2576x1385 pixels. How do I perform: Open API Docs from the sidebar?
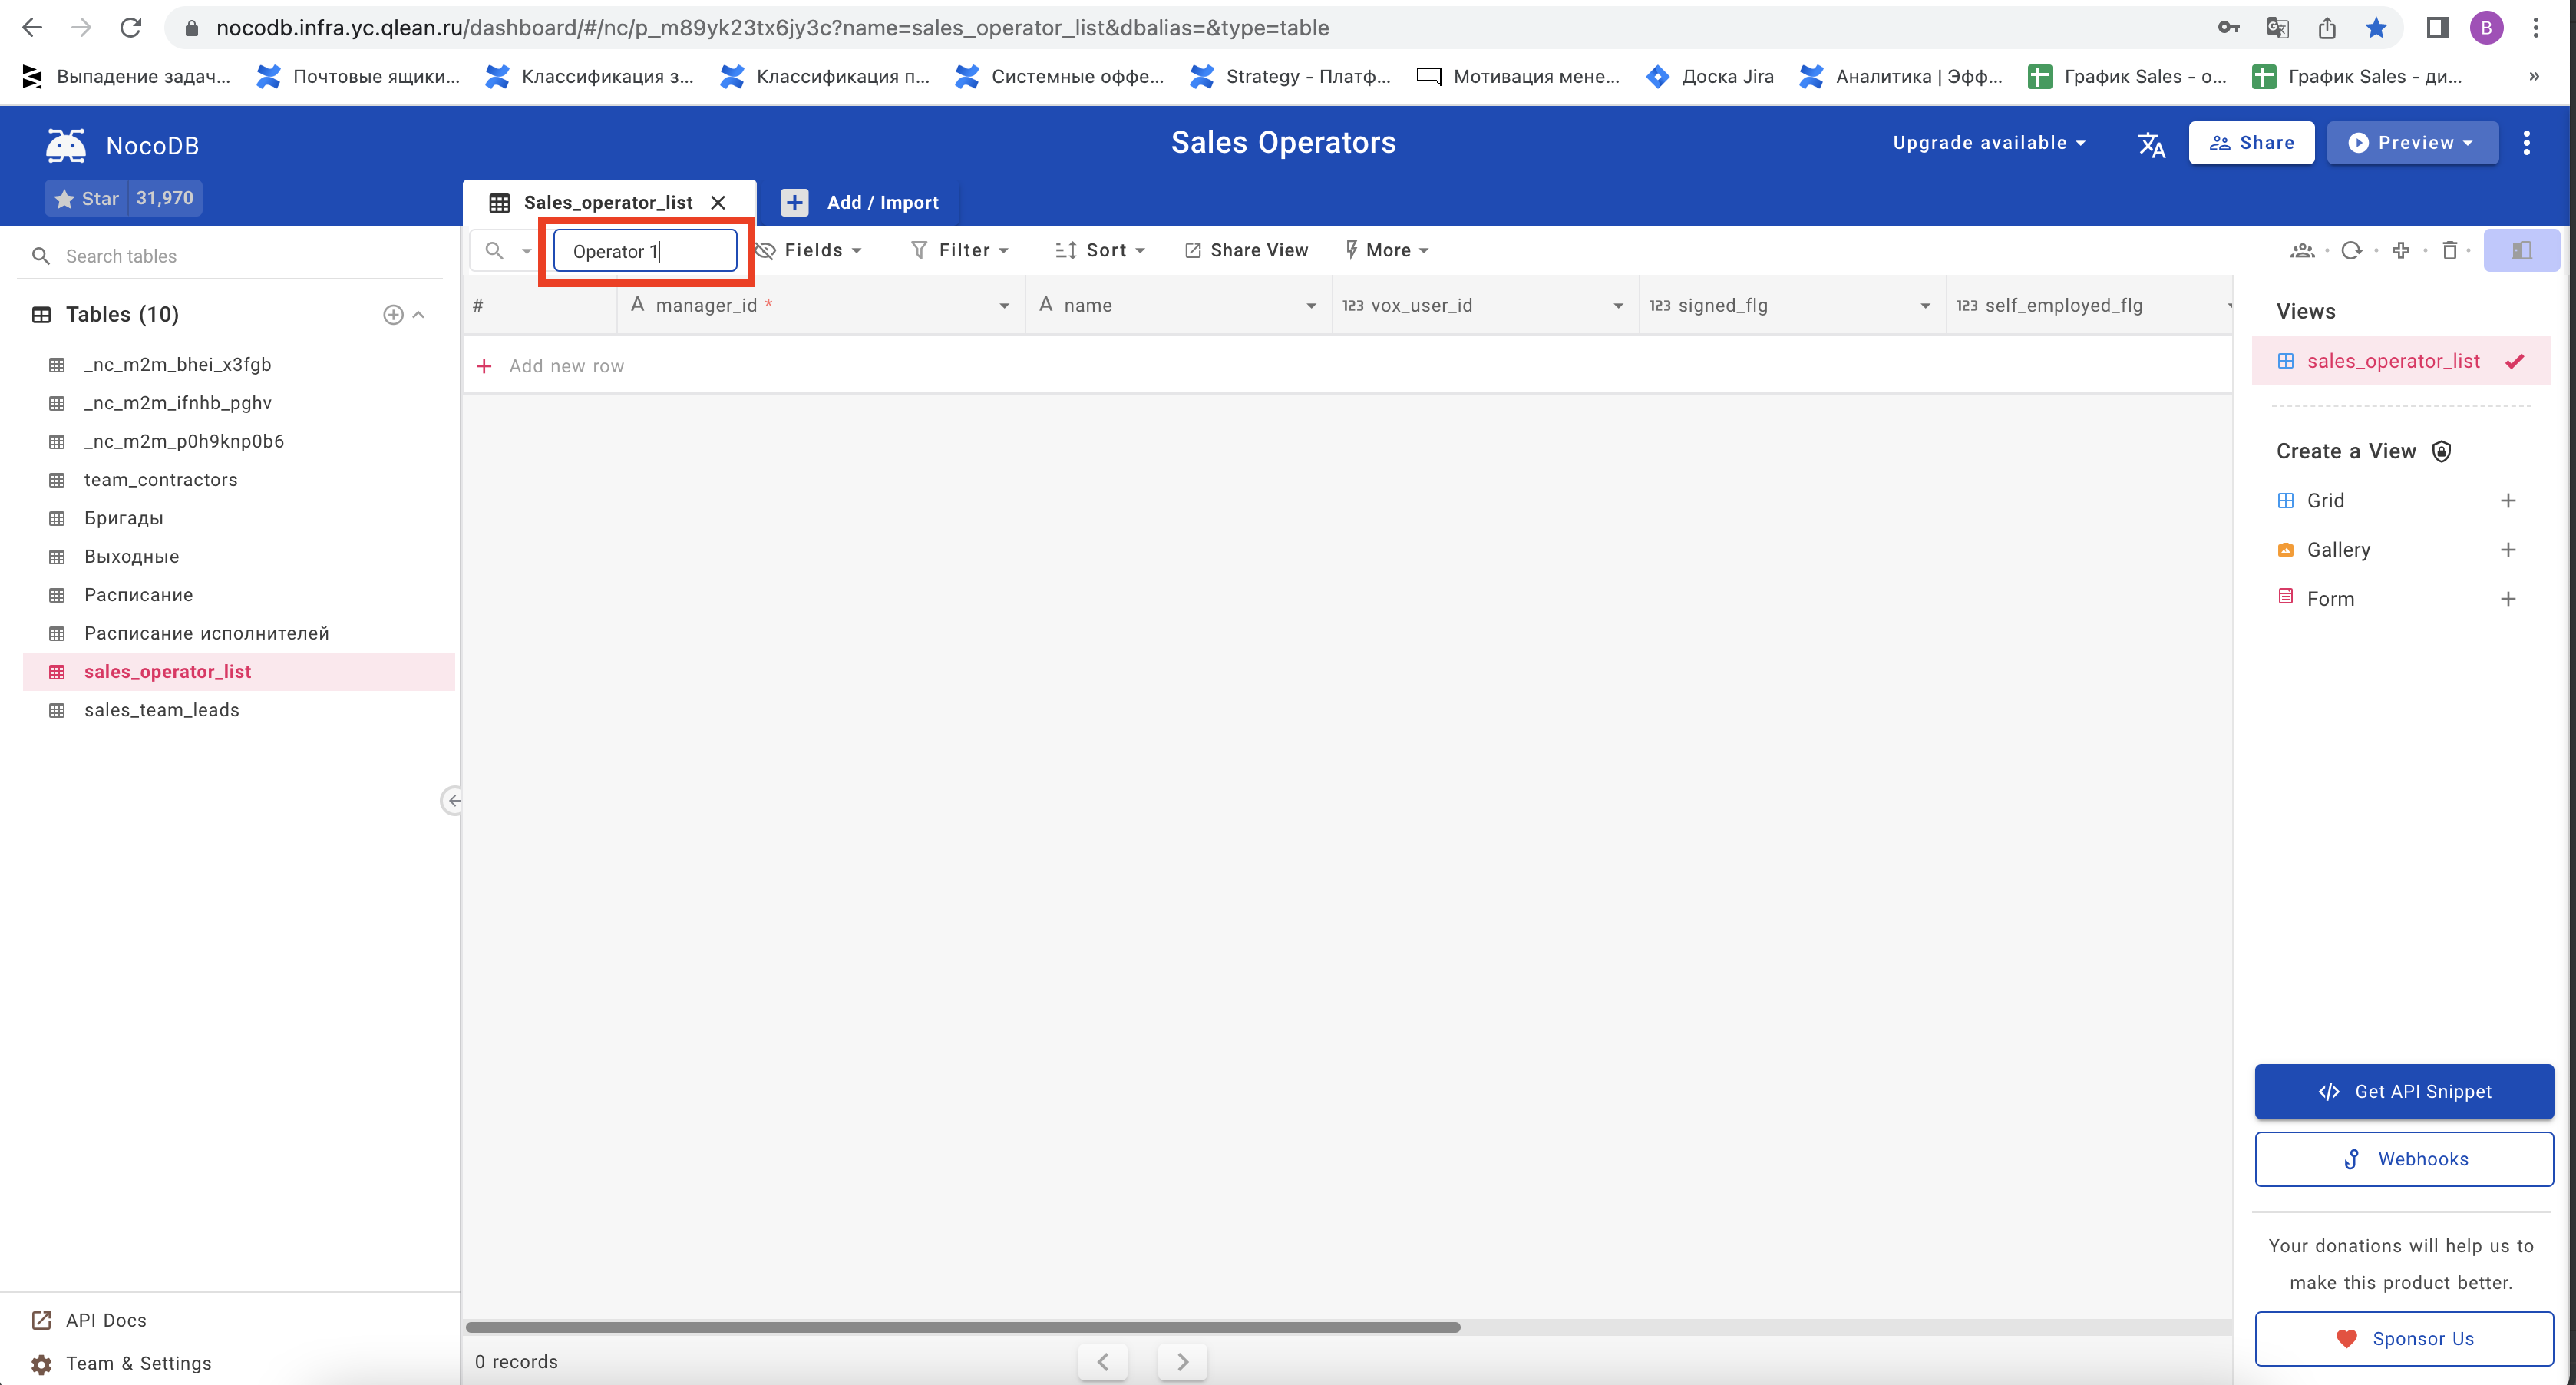click(x=105, y=1320)
